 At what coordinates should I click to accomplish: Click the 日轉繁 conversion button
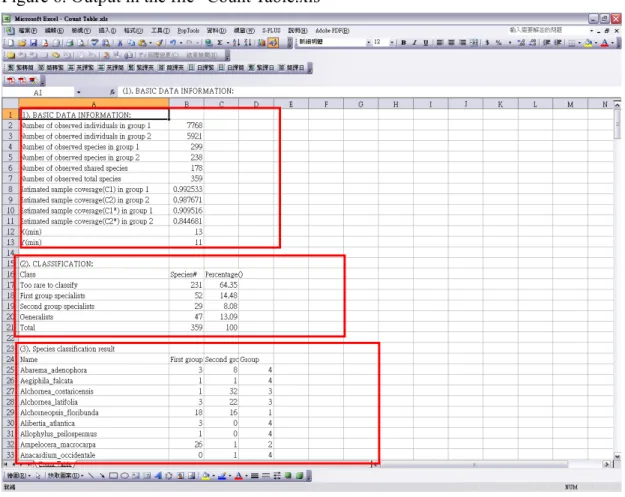coord(200,68)
